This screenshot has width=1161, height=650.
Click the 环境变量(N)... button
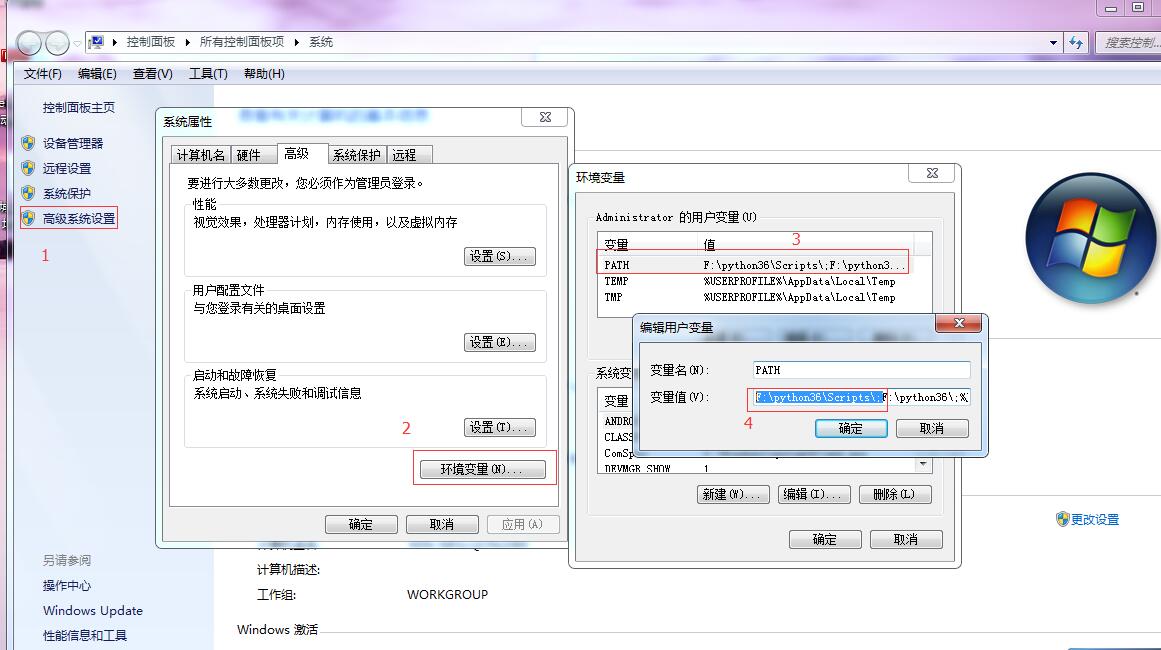[x=482, y=469]
